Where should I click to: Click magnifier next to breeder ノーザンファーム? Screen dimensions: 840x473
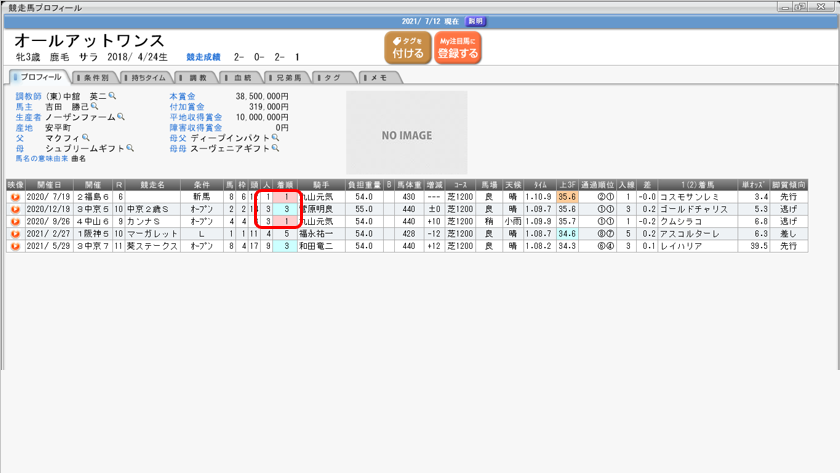121,117
